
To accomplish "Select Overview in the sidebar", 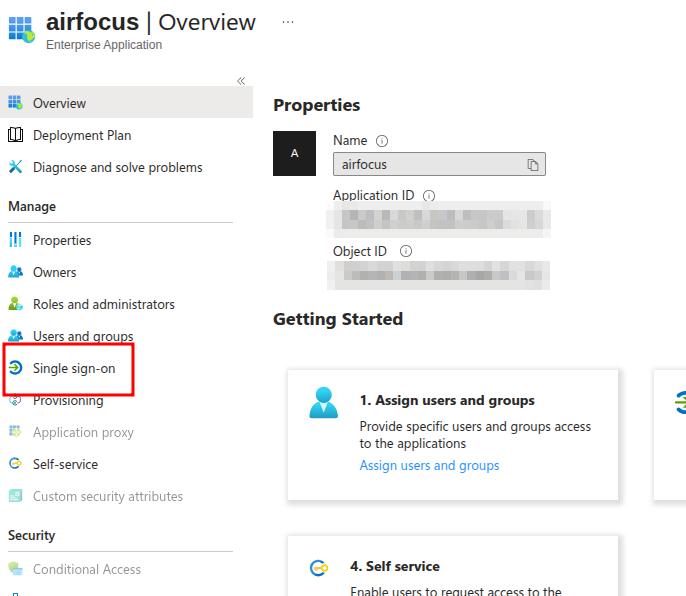I will 126,102.
